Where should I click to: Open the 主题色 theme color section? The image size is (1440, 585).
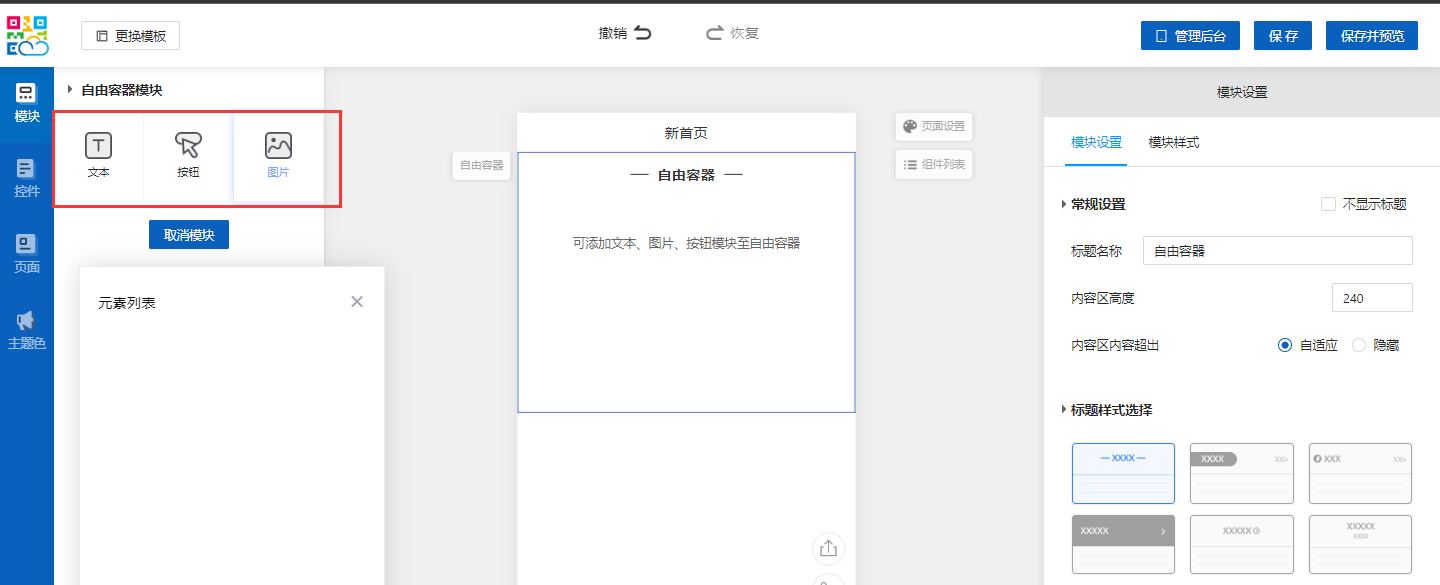pos(27,331)
